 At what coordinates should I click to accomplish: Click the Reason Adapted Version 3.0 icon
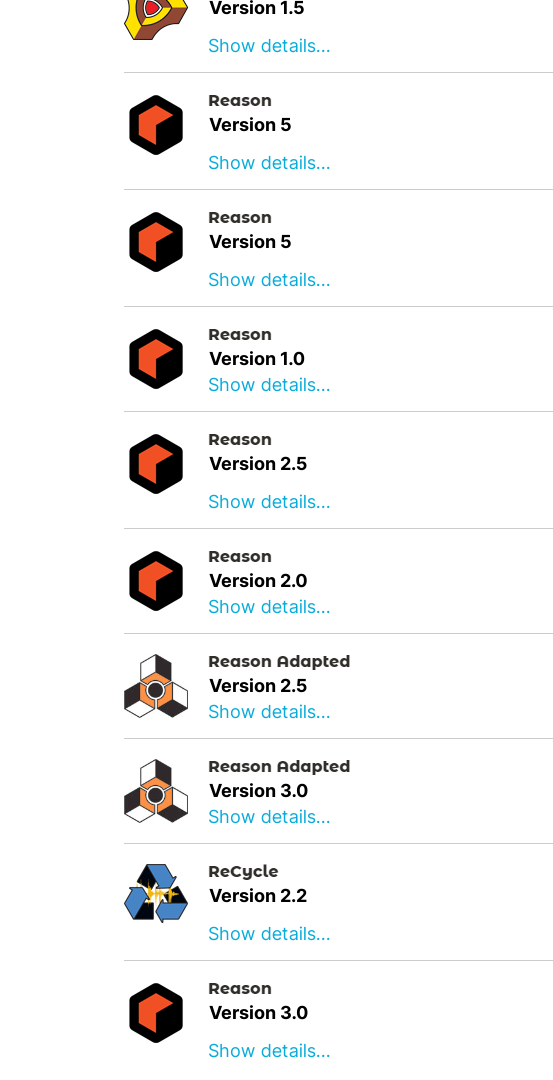coord(156,791)
